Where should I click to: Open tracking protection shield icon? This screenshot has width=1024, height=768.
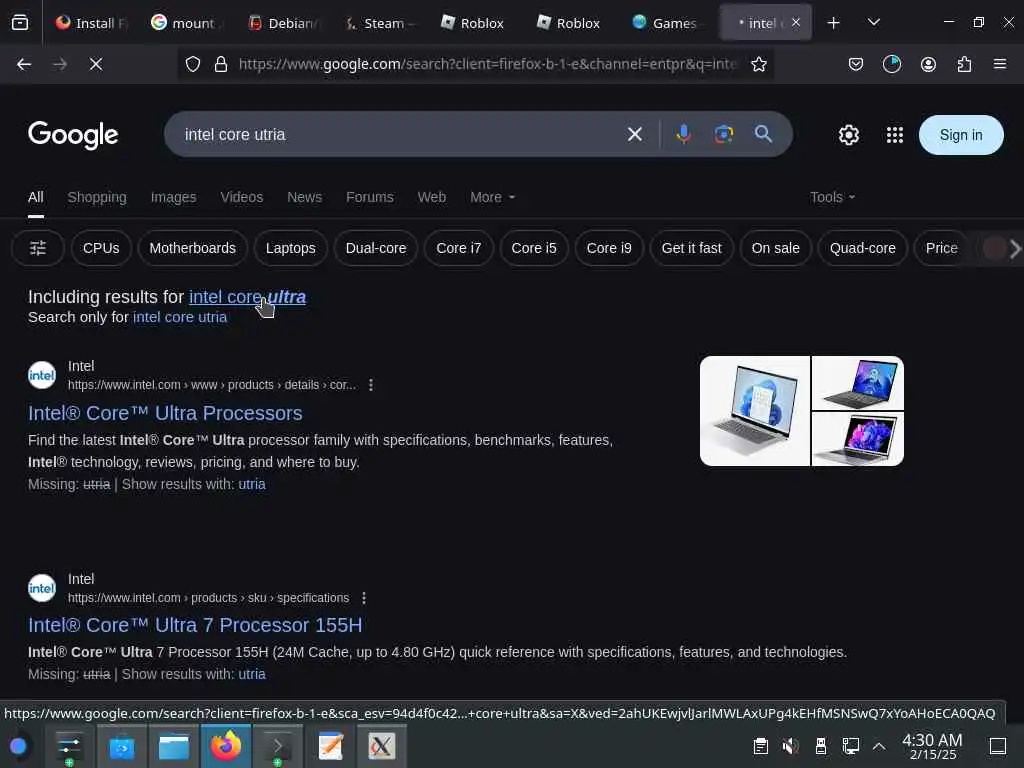(193, 64)
